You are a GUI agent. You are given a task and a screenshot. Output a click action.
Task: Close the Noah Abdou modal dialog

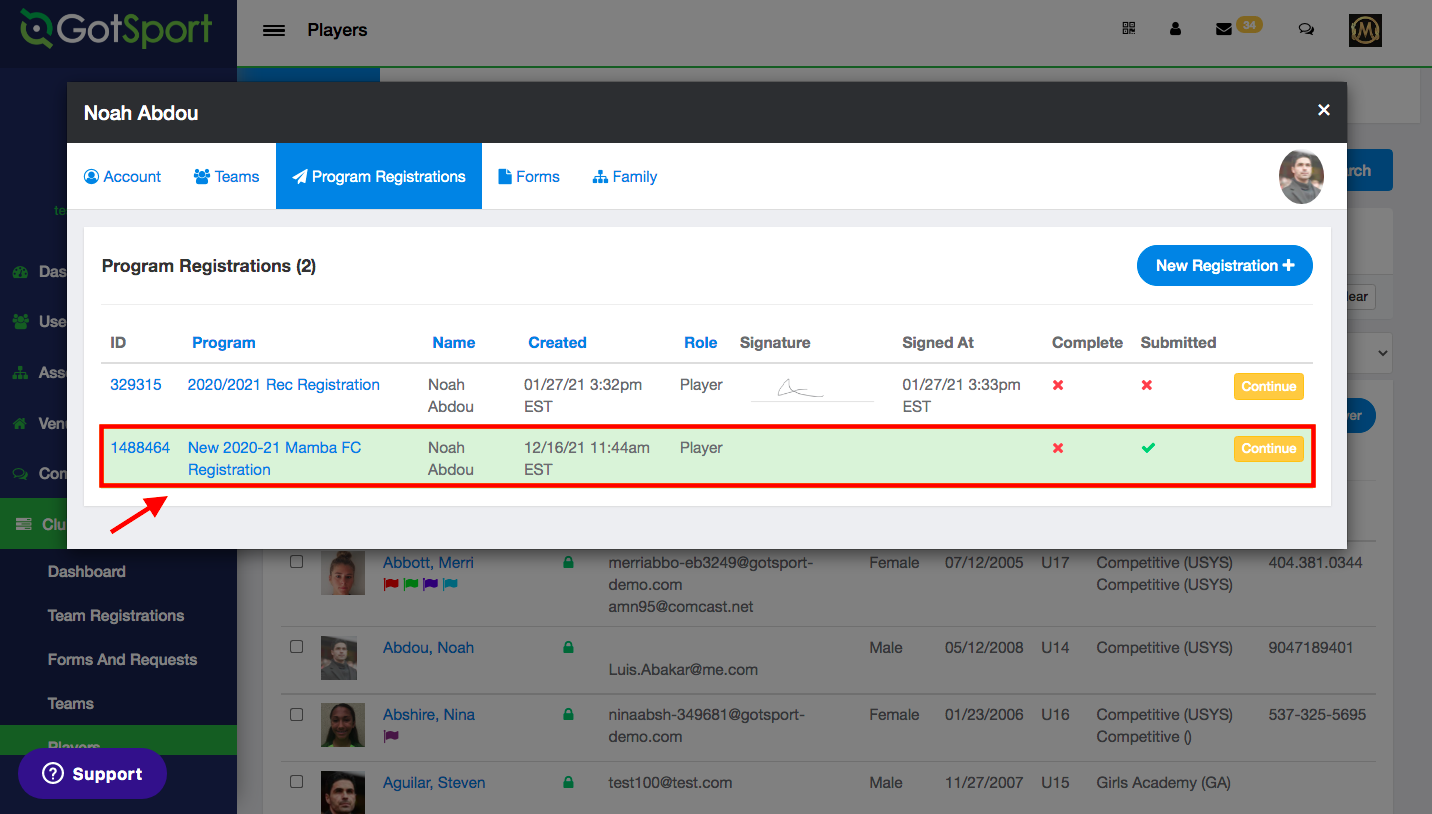coord(1324,110)
